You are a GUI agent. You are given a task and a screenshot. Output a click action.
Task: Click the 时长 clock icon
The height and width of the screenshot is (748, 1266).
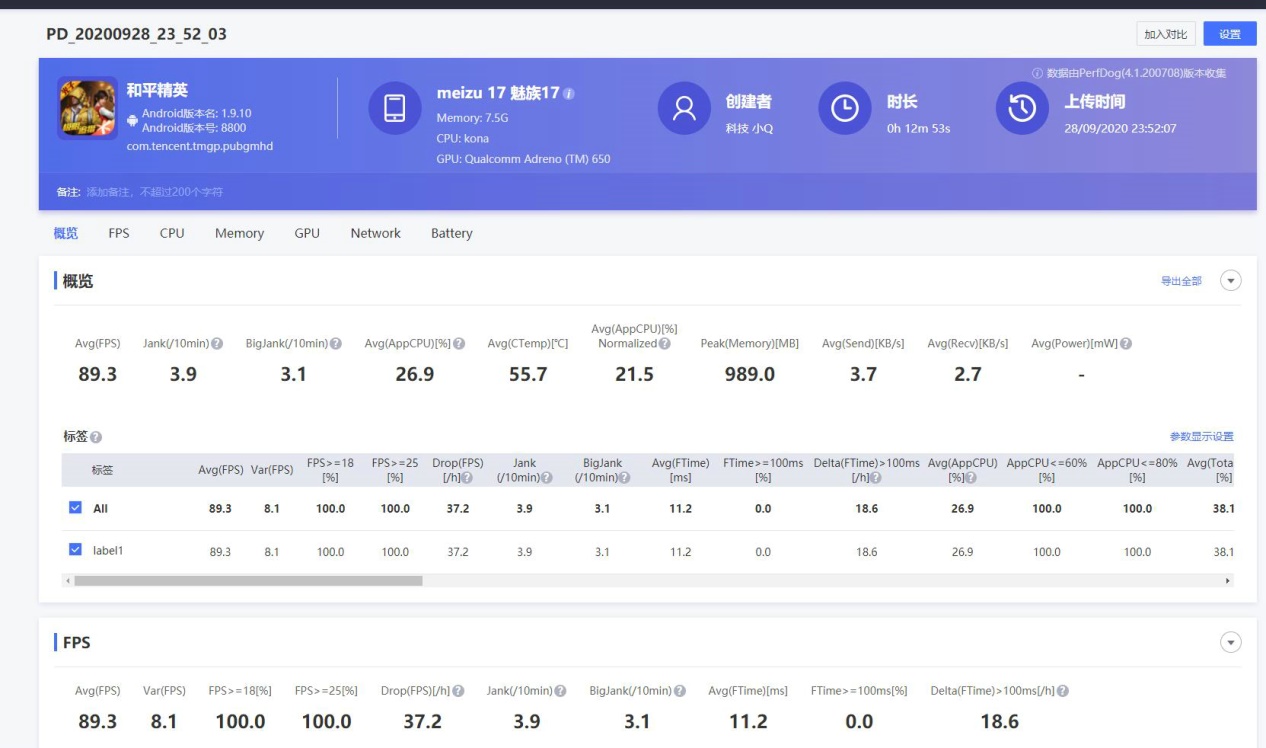coord(845,108)
